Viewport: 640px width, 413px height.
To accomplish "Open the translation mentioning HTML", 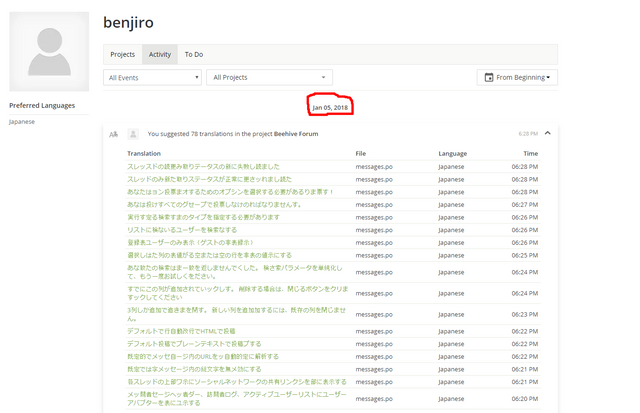I will coord(181,331).
